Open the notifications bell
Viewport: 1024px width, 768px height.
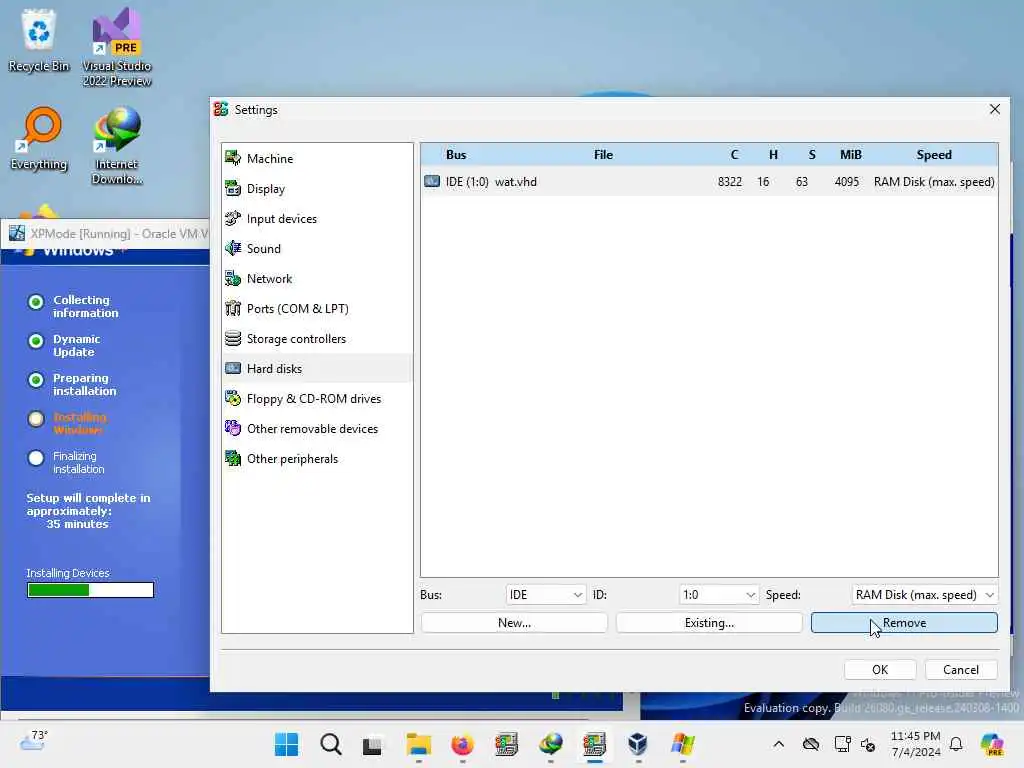click(x=956, y=744)
